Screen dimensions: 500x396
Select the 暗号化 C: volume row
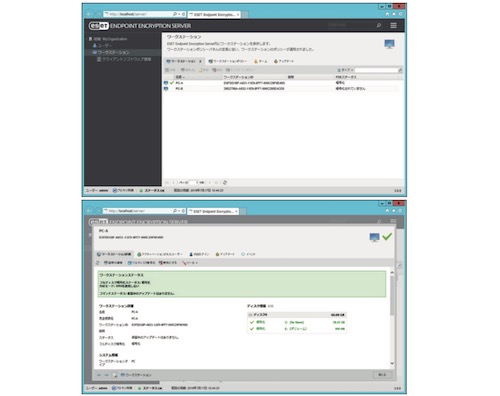point(297,322)
